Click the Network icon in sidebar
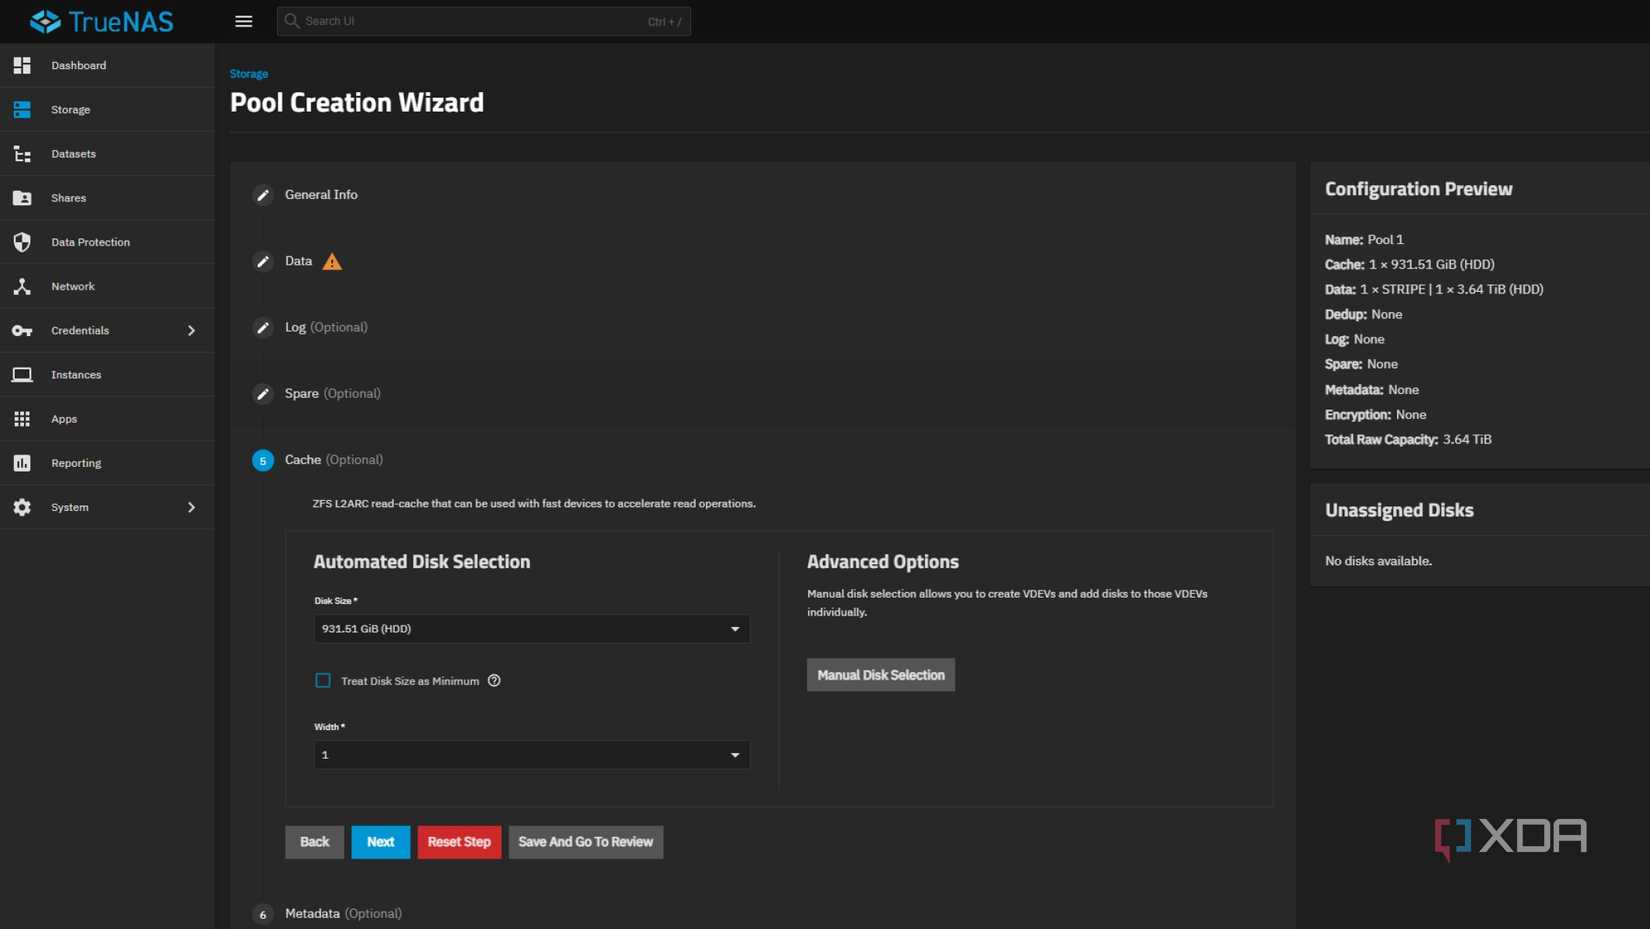This screenshot has height=929, width=1650. (22, 287)
